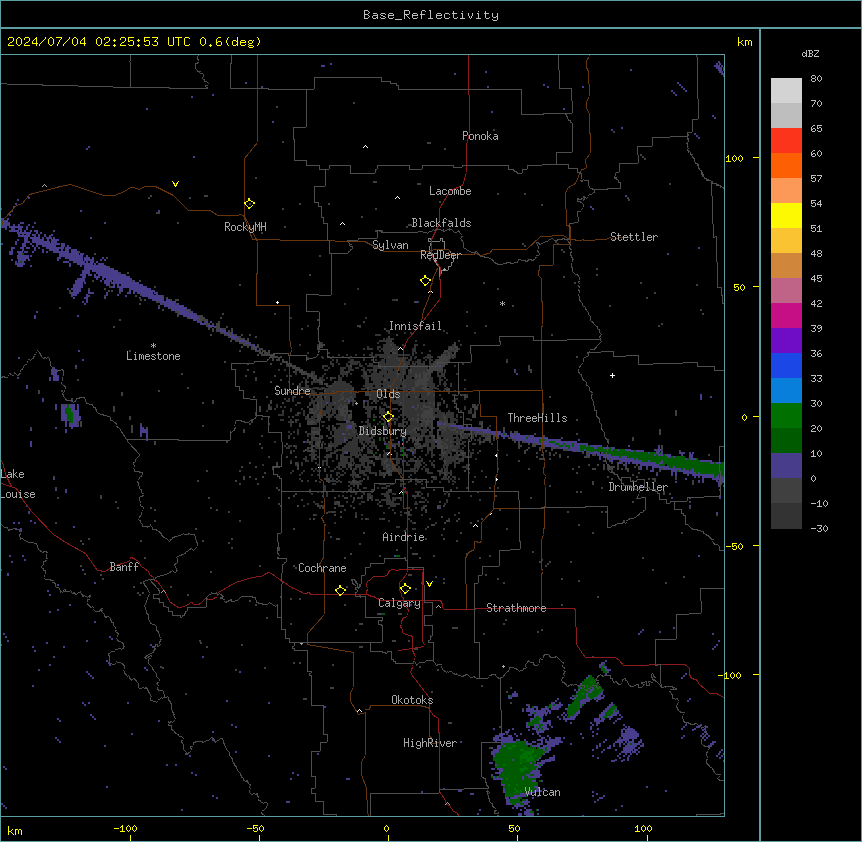Pick the bright green swatch between 30 and 20
The image size is (862, 842).
(786, 416)
